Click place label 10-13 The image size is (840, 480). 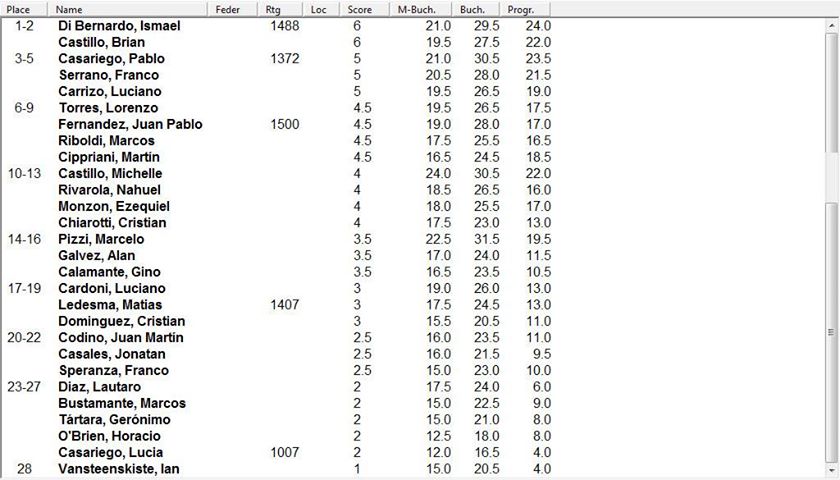[x=24, y=174]
